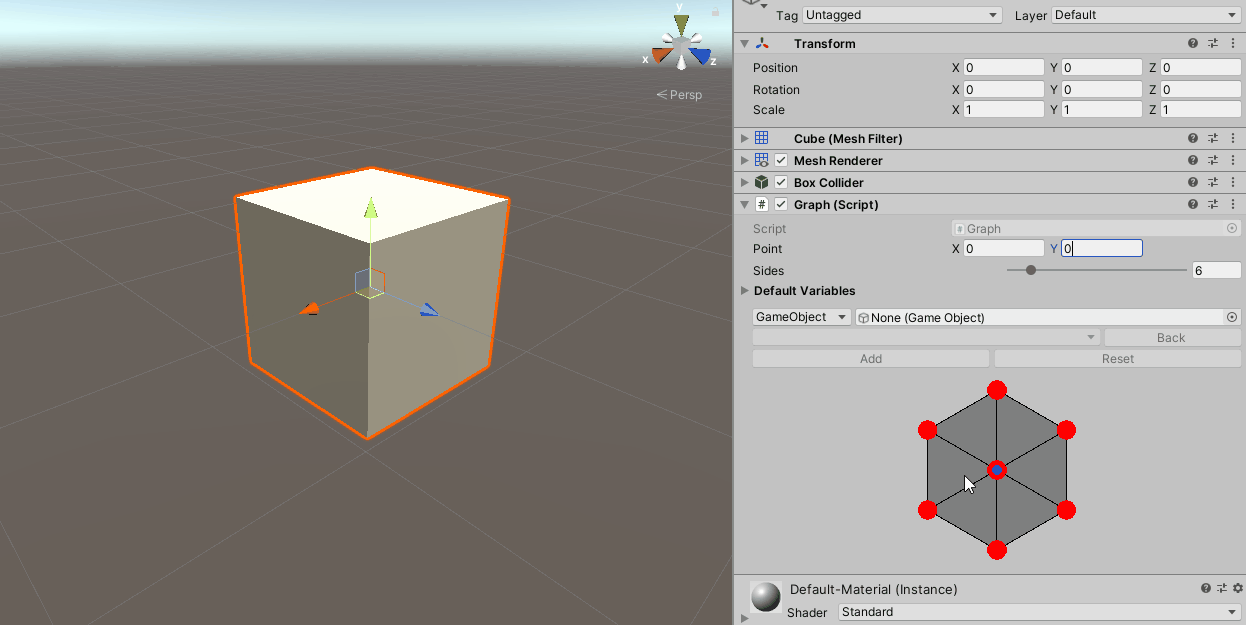Toggle the Box Collider enabled checkbox

781,182
